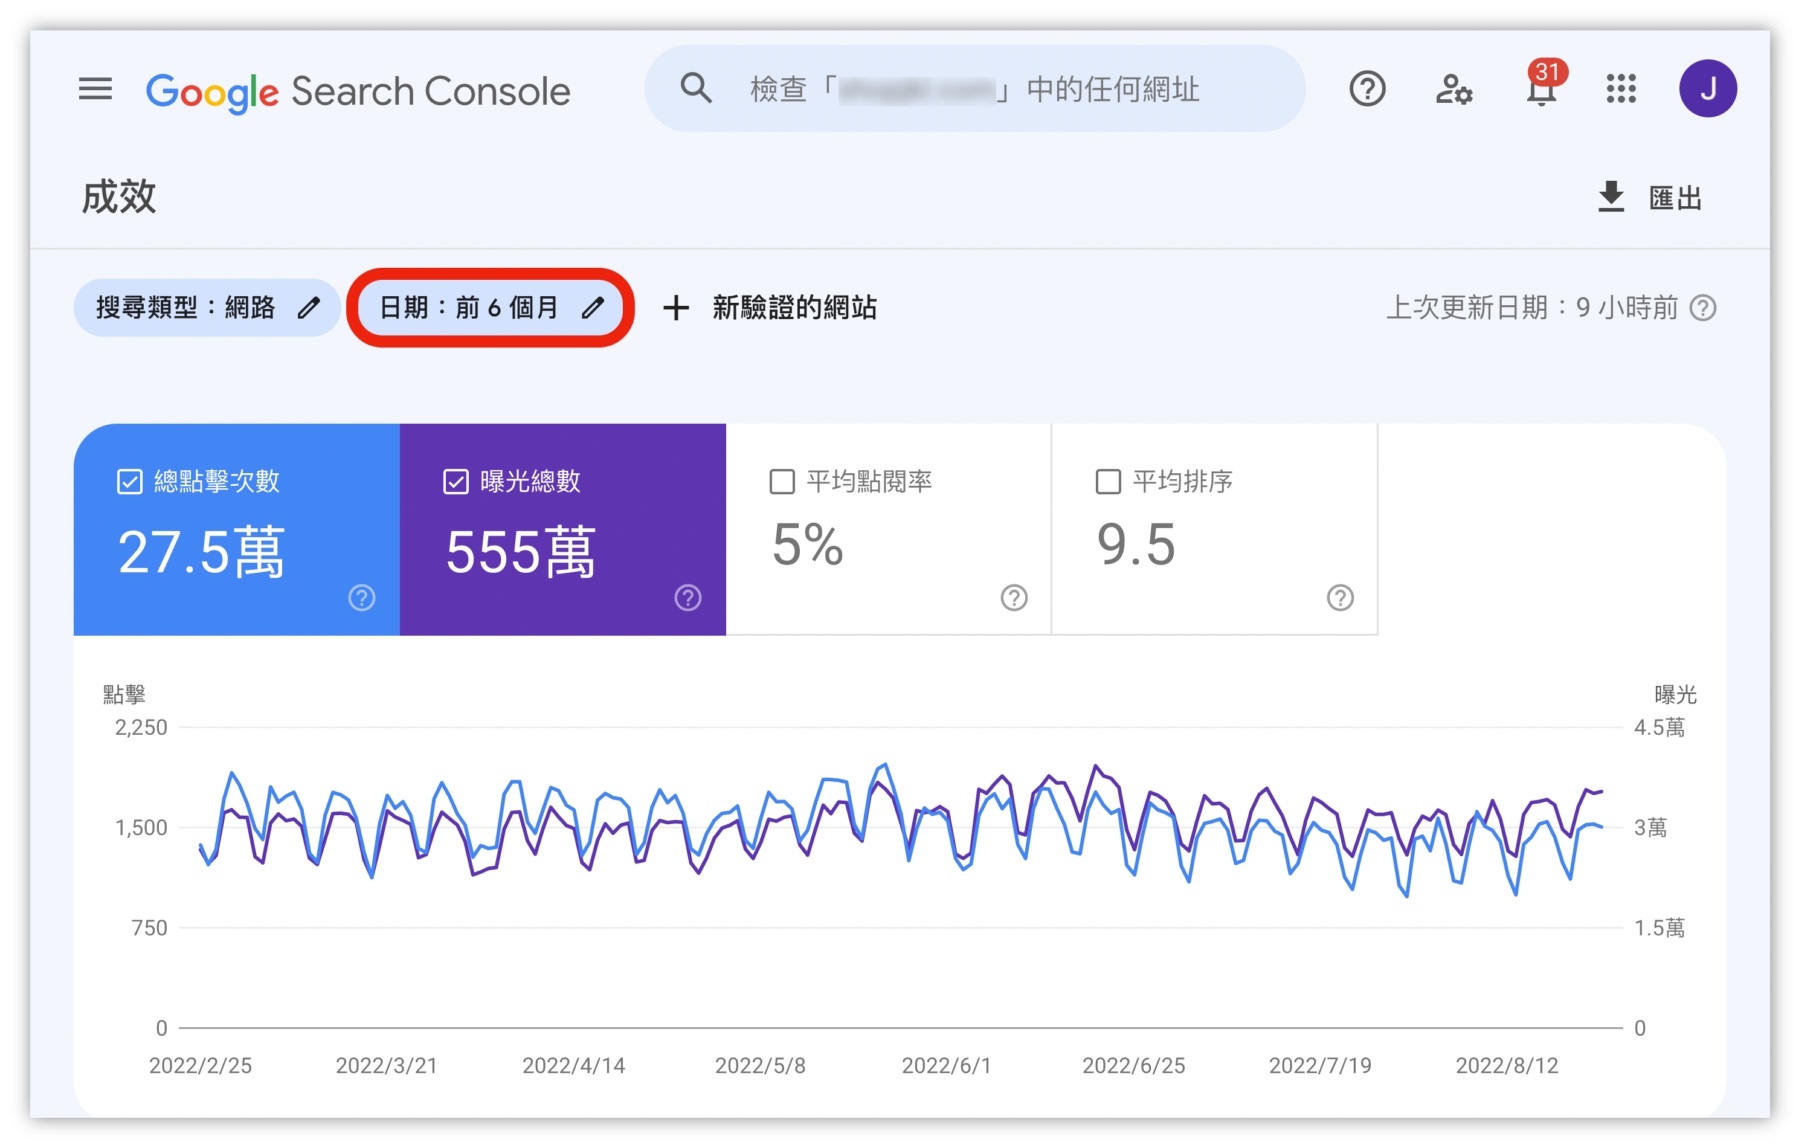Click the help icon in 總點擊次數 card
This screenshot has height=1148, width=1800.
click(361, 598)
